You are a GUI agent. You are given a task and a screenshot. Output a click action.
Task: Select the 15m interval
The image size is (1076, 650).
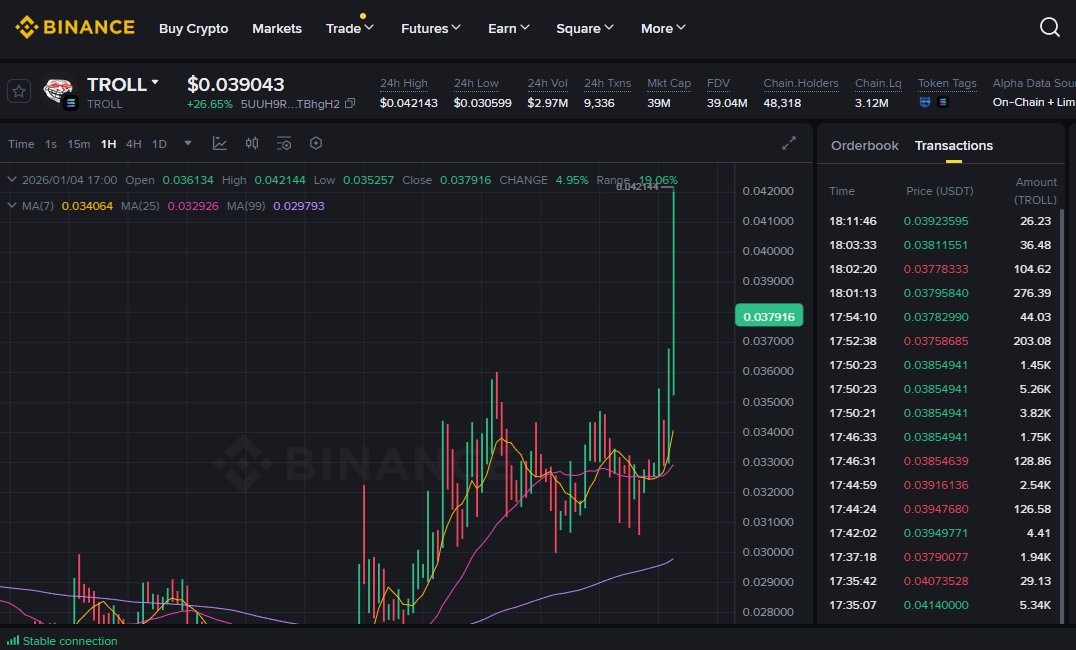[78, 144]
